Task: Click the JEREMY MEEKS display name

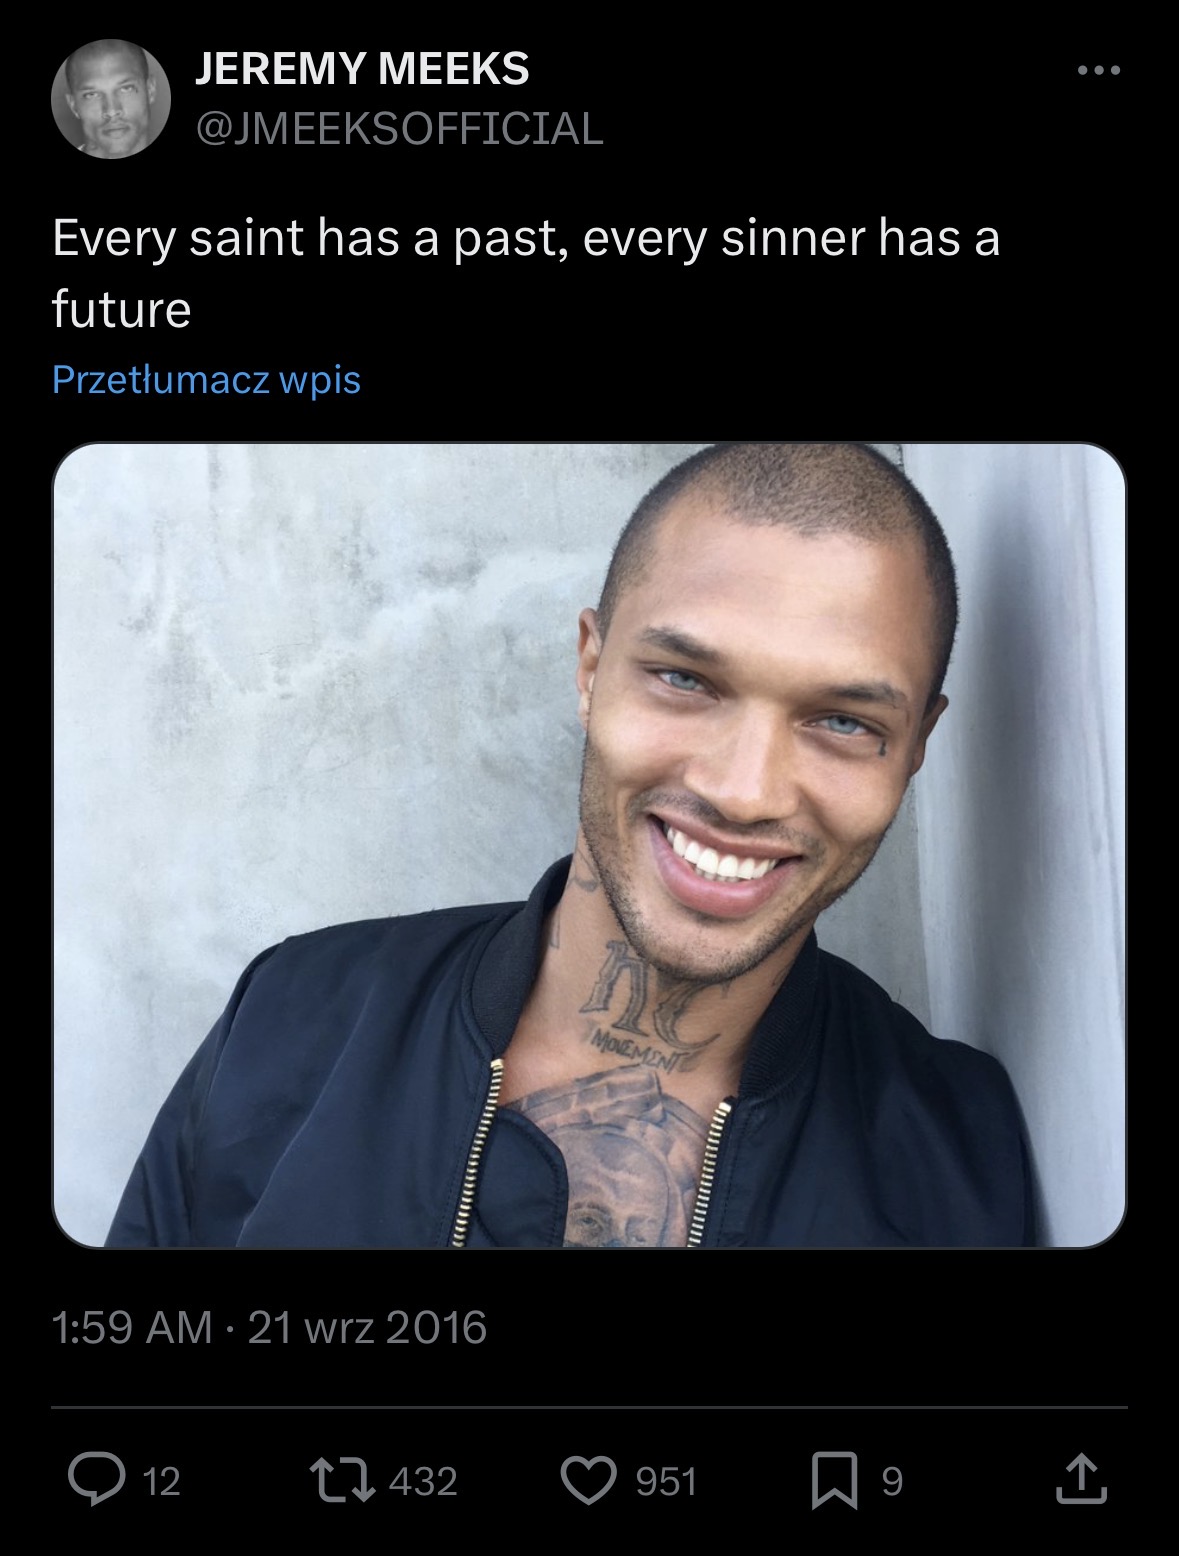Action: pyautogui.click(x=361, y=68)
